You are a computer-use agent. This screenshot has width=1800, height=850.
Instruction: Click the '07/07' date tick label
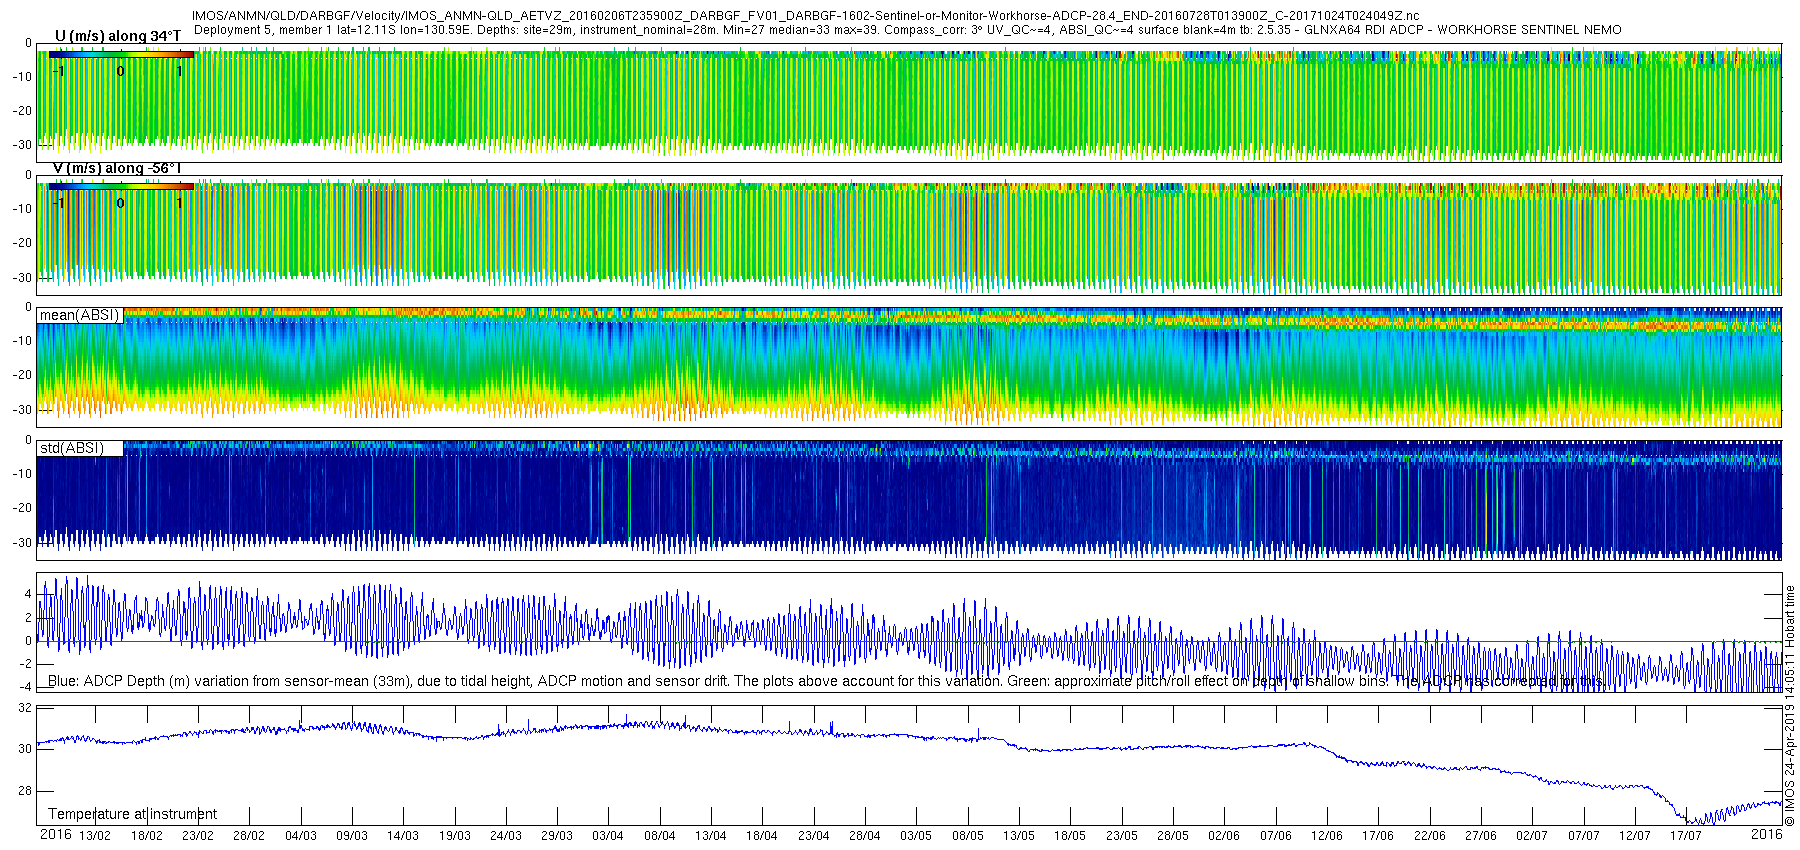pyautogui.click(x=1584, y=836)
